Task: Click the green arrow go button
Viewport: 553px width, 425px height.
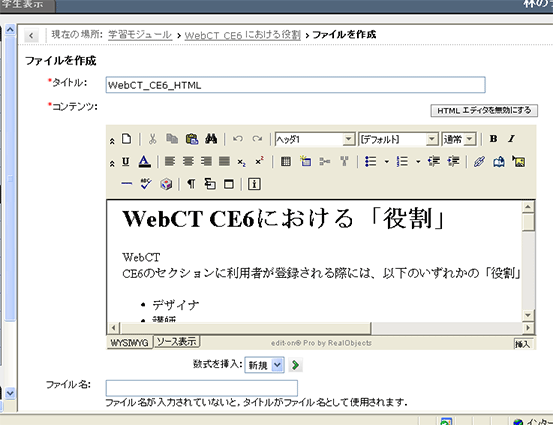Action: (296, 365)
